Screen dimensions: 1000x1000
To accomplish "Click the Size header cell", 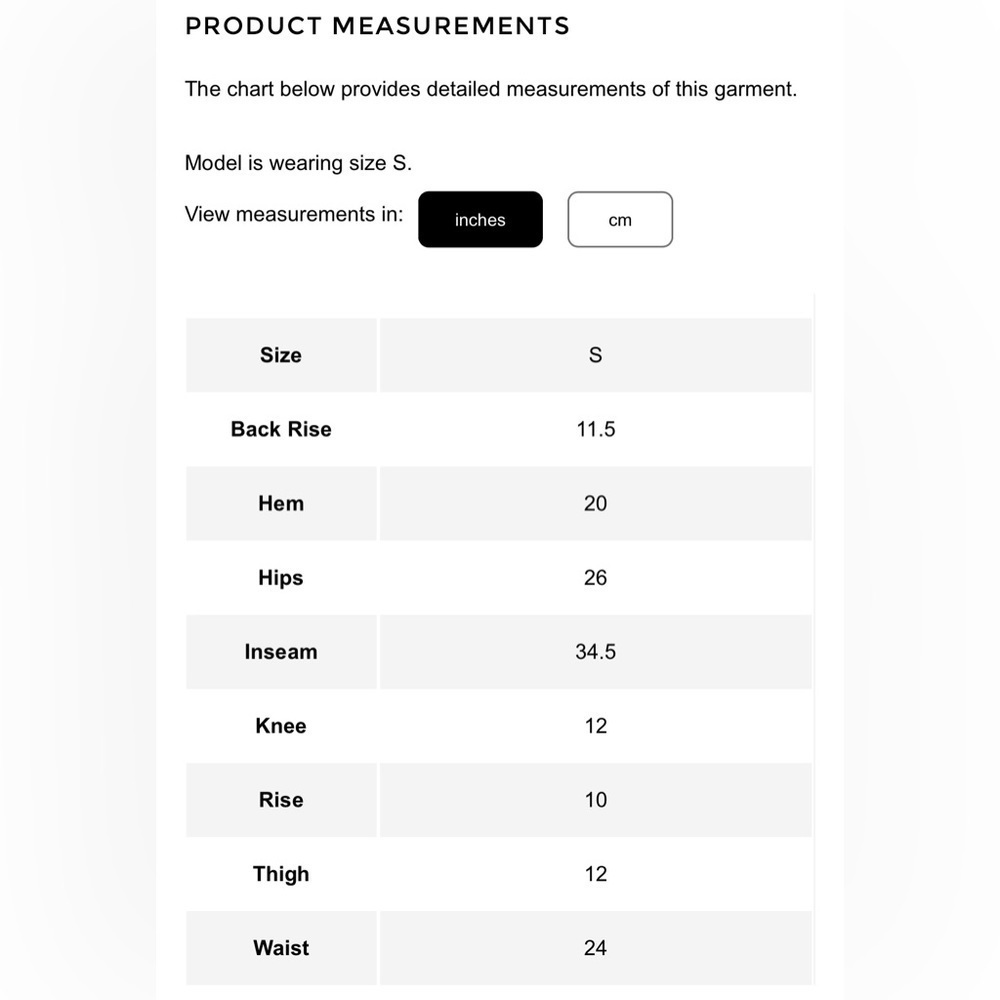I will pos(281,355).
